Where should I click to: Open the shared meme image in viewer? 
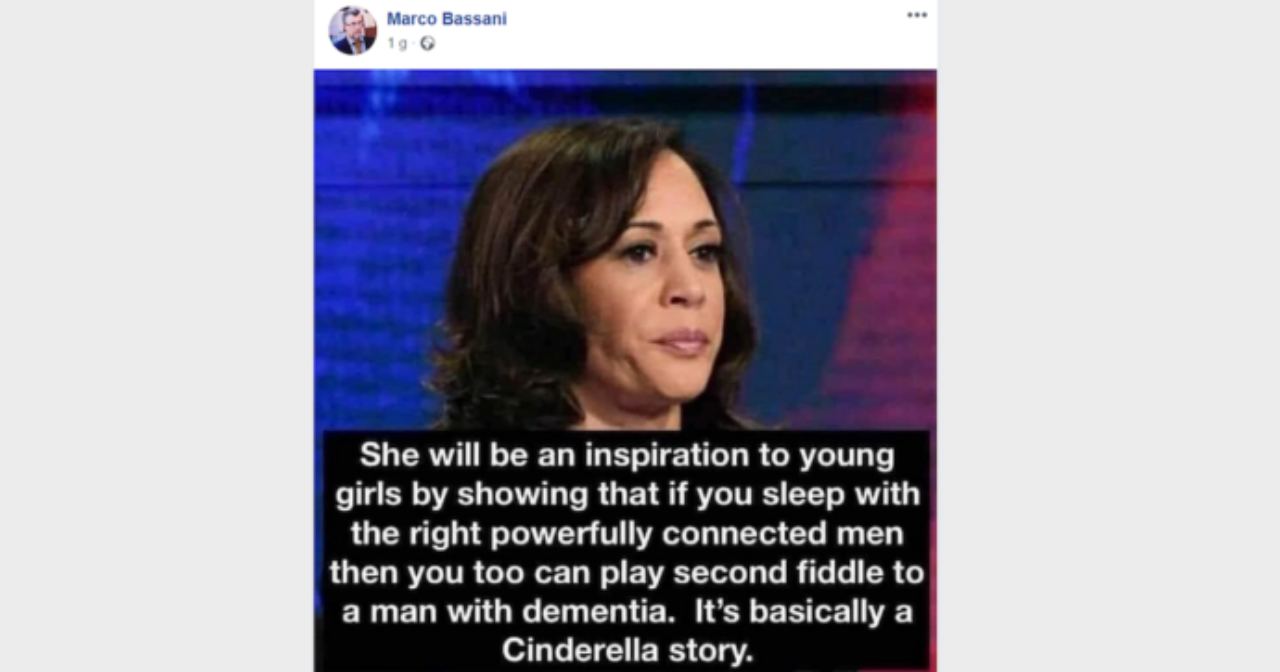coord(625,370)
